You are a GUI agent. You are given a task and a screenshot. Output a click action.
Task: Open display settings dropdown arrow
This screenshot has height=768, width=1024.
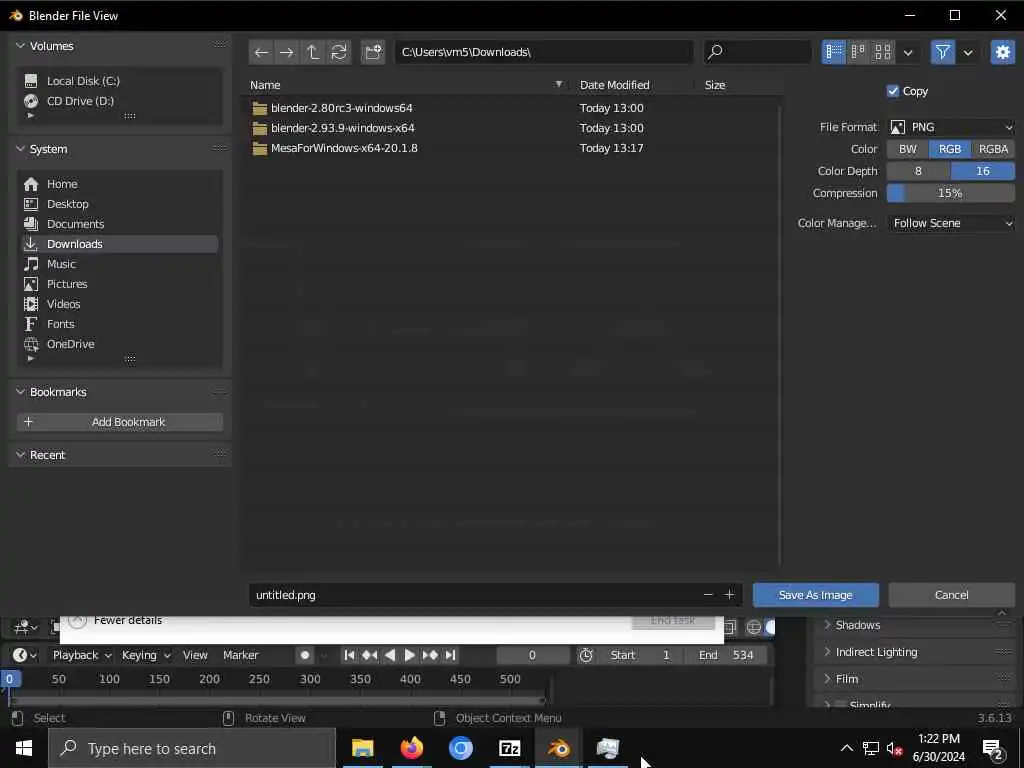(x=908, y=52)
